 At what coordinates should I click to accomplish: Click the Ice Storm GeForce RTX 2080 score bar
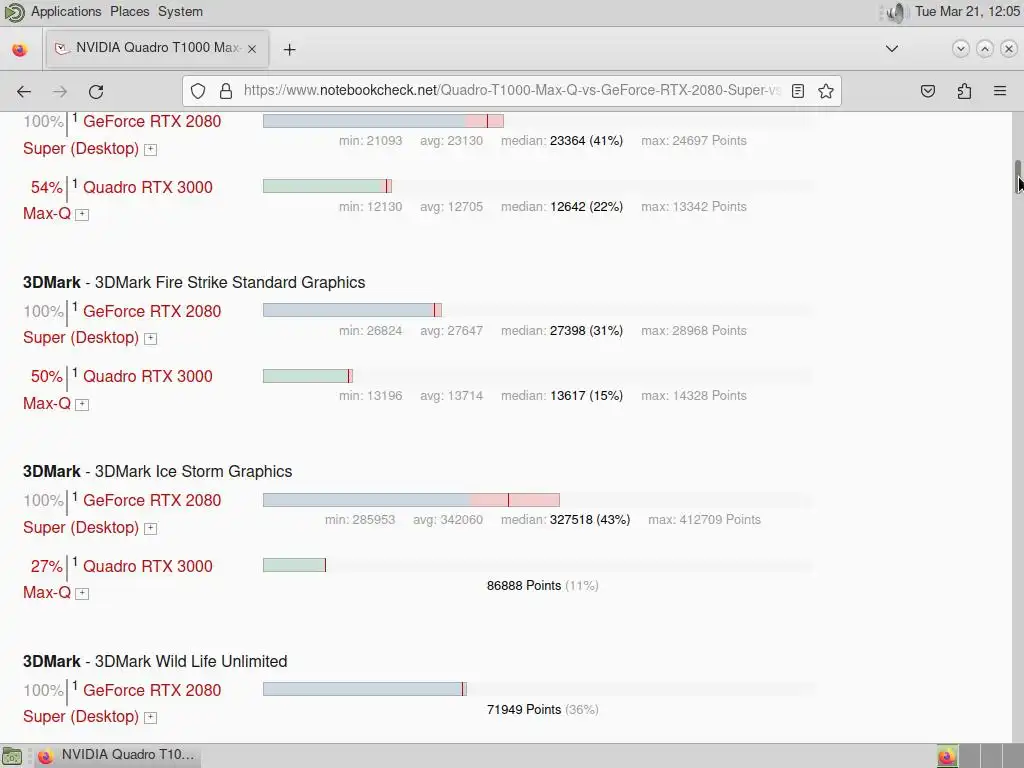pos(411,500)
